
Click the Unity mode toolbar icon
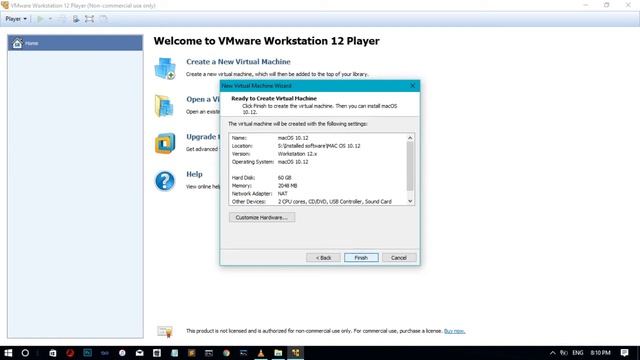pyautogui.click(x=104, y=19)
